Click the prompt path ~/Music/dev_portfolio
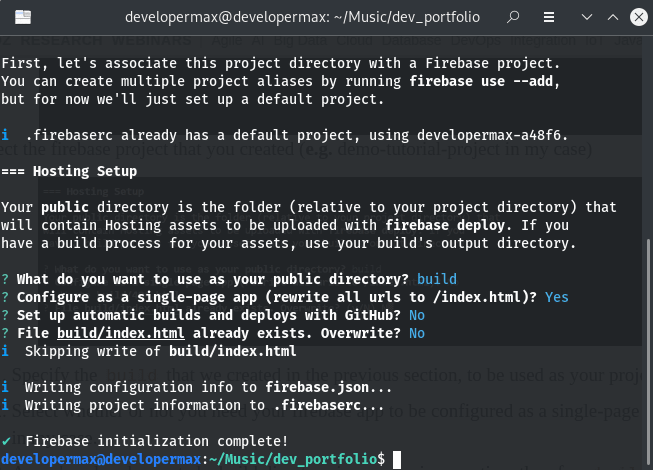The image size is (653, 470). point(293,459)
